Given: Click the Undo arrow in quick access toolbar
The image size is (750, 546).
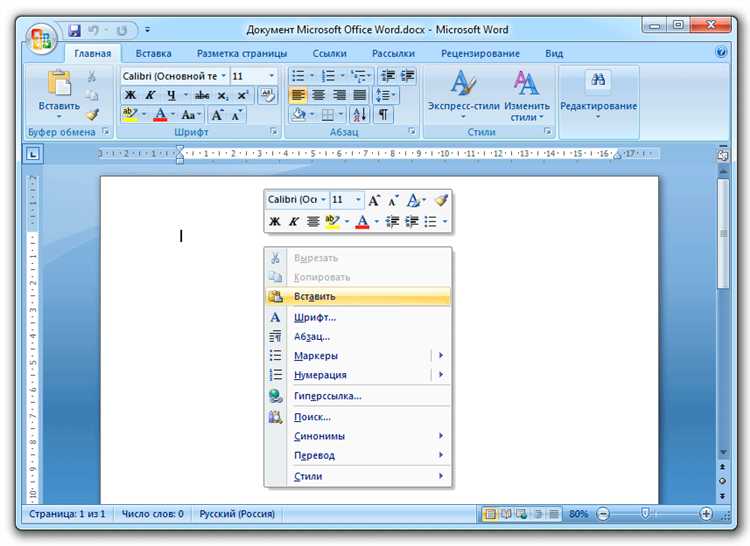Looking at the screenshot, I should coord(93,31).
